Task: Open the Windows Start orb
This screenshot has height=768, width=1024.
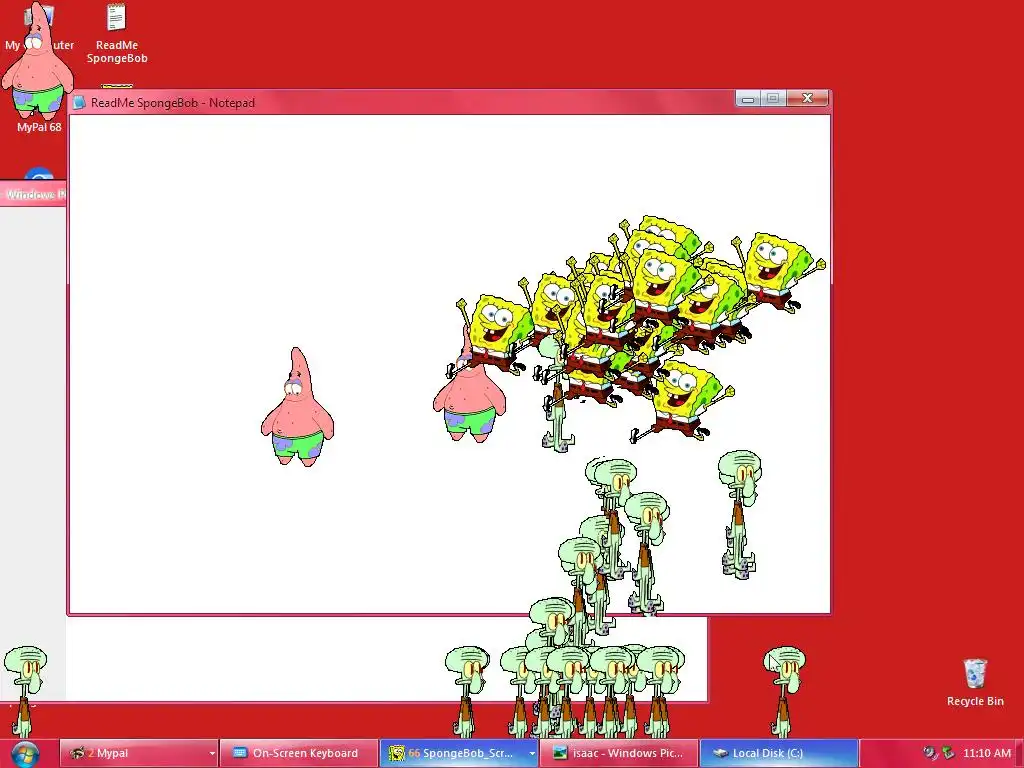Action: 25,754
